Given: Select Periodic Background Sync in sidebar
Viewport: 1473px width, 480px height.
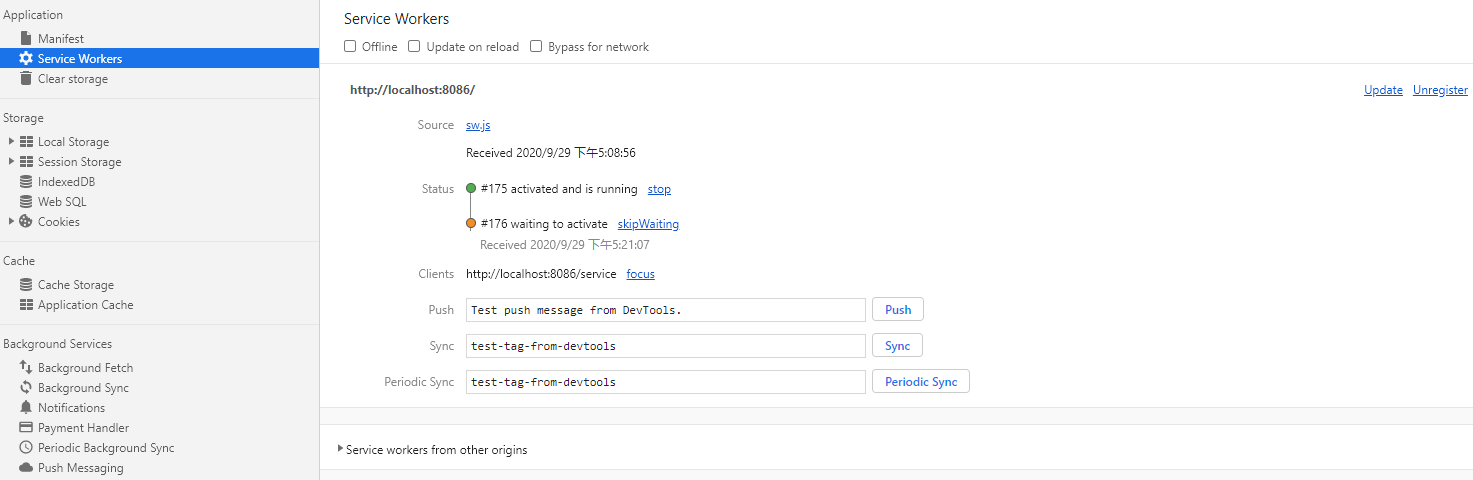Looking at the screenshot, I should click(x=106, y=448).
